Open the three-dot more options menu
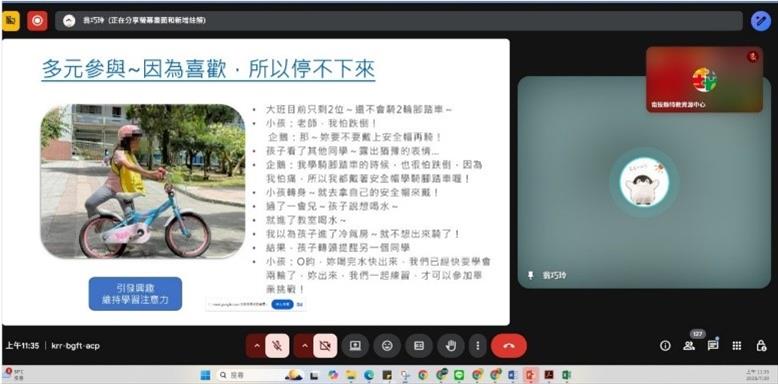This screenshot has width=778, height=384. [478, 346]
